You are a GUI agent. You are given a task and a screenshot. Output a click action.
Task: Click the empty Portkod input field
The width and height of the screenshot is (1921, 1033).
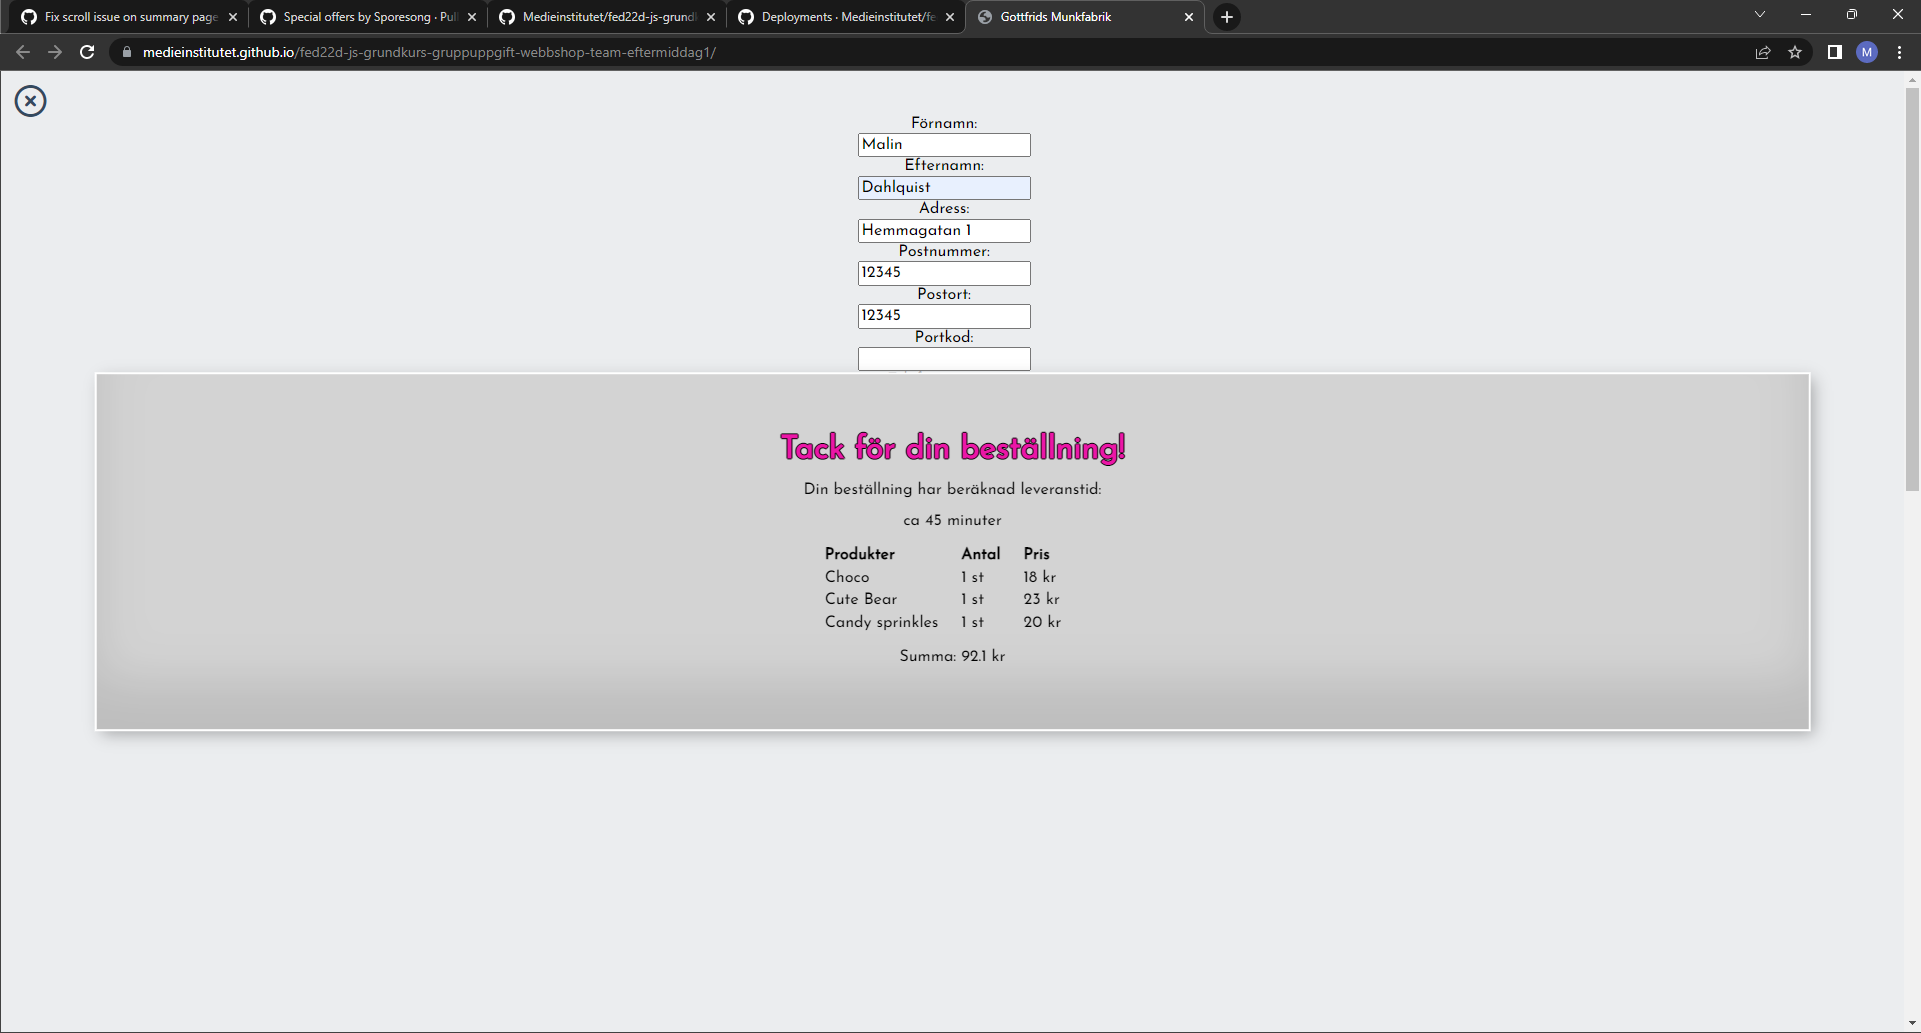(943, 359)
